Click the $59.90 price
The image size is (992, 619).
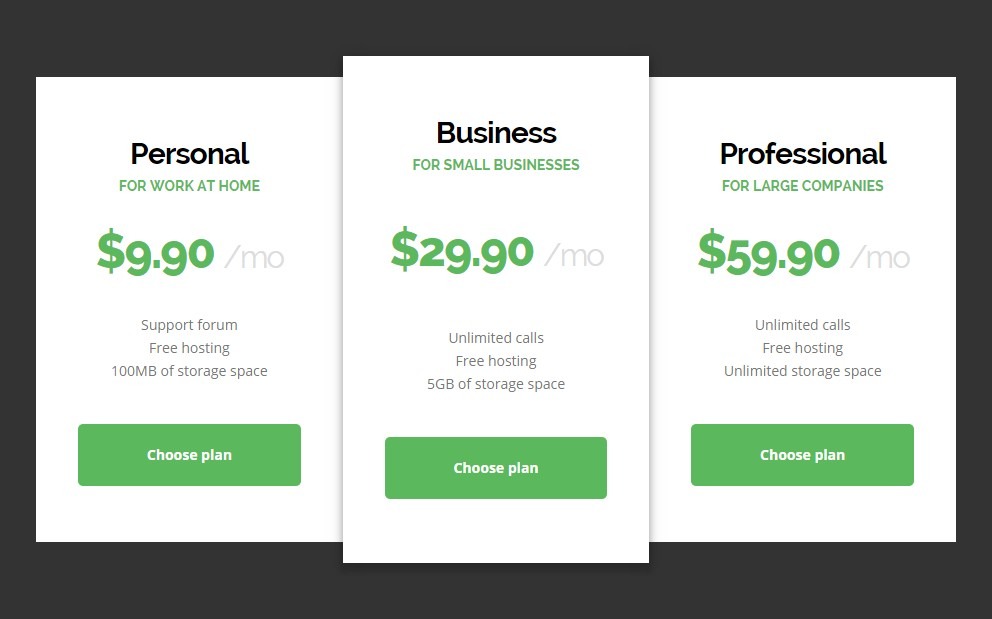pyautogui.click(x=769, y=253)
